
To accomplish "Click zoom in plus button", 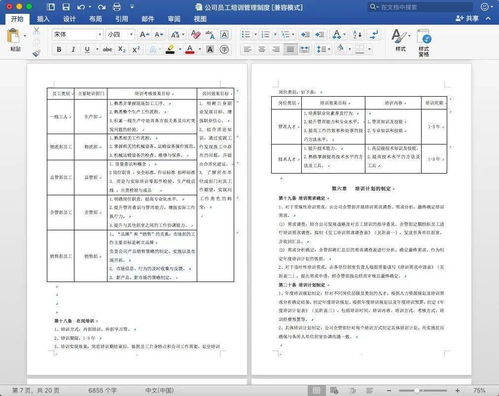I will click(458, 390).
